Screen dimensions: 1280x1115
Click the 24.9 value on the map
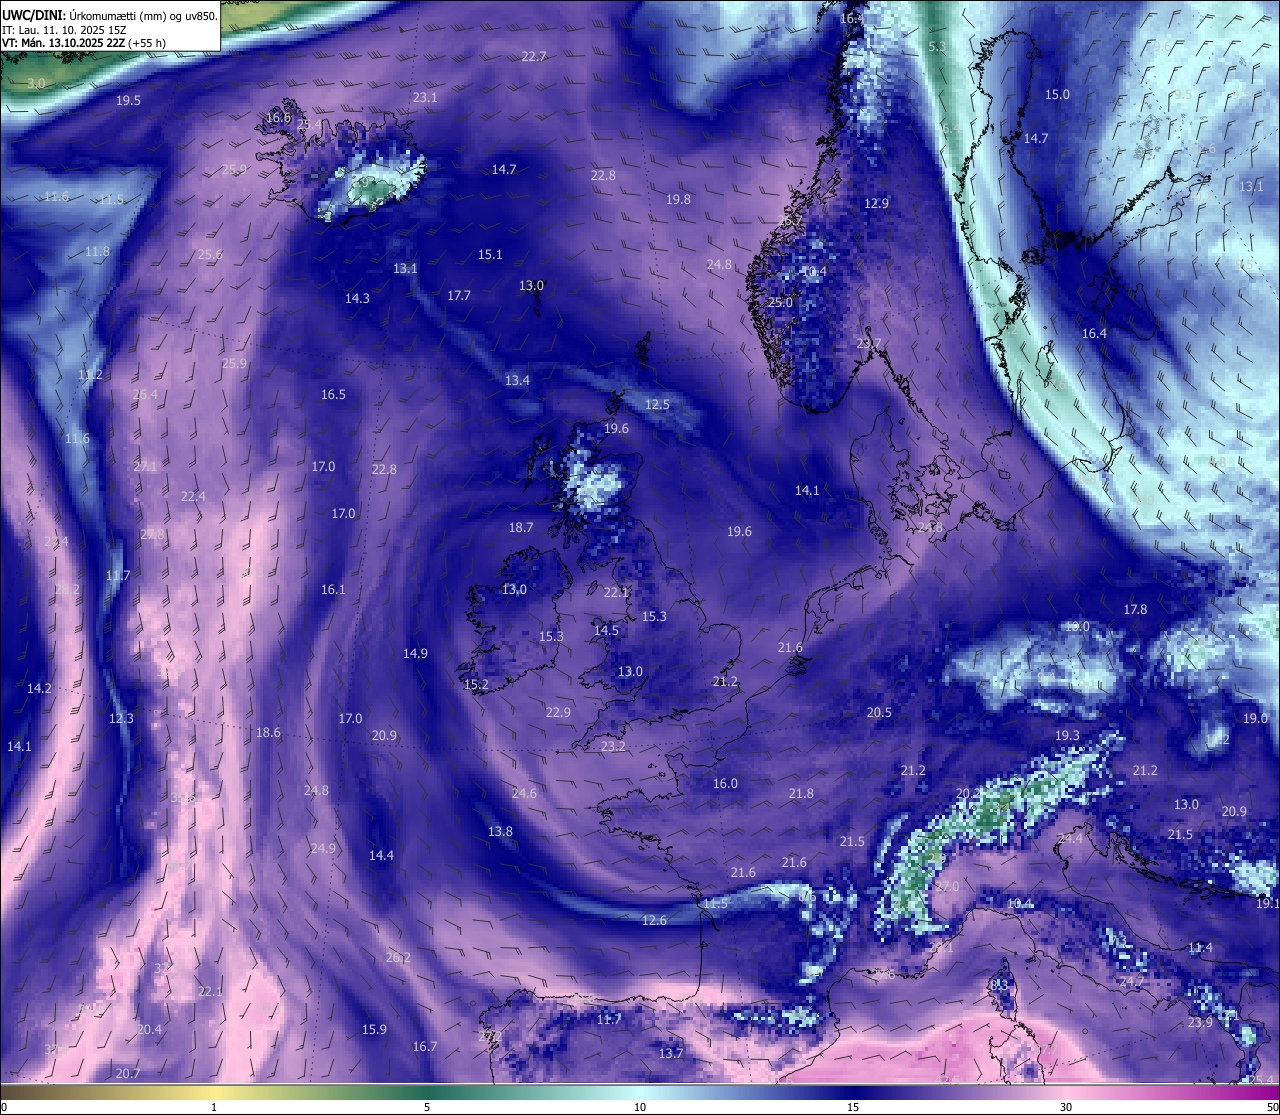tap(323, 849)
